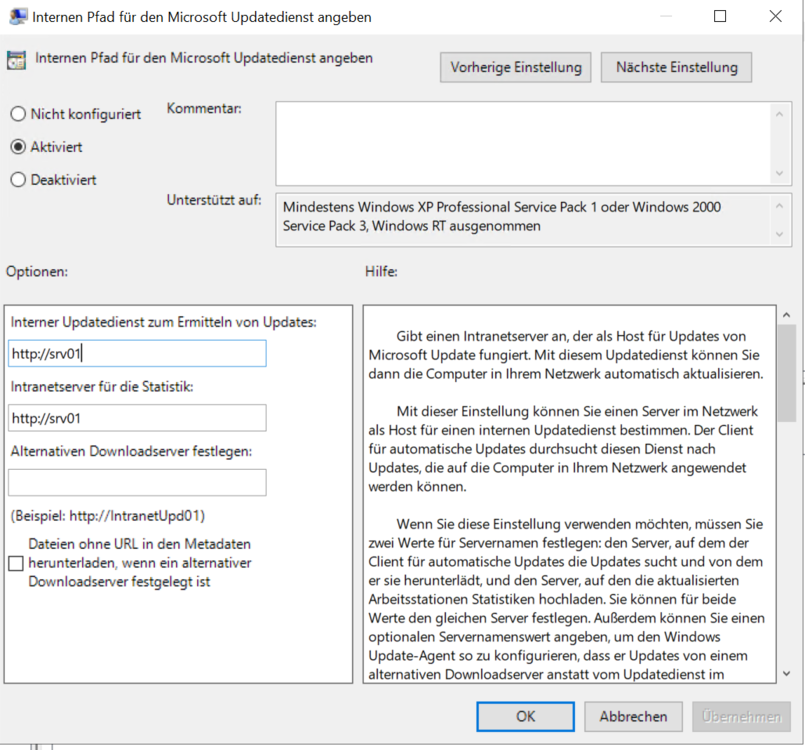Click the 'Unterstützt auf' box scroll down arrow
Image resolution: width=805 pixels, height=750 pixels.
pyautogui.click(x=779, y=234)
